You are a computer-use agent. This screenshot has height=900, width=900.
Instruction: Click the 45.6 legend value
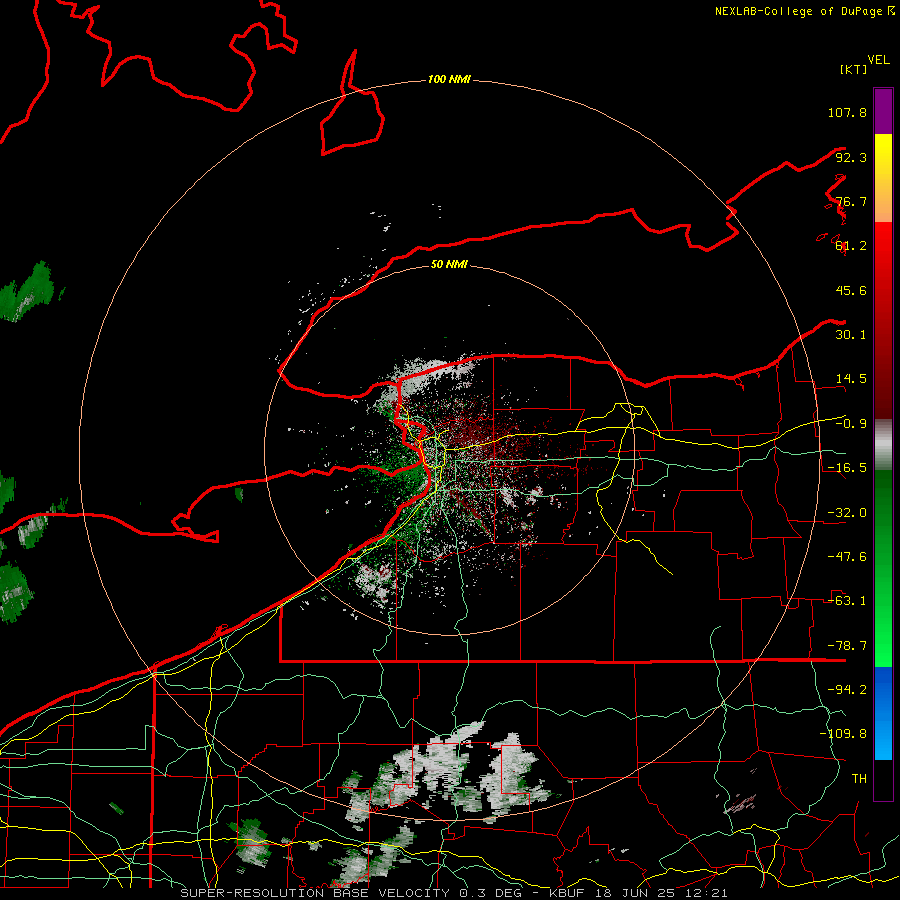pyautogui.click(x=851, y=290)
